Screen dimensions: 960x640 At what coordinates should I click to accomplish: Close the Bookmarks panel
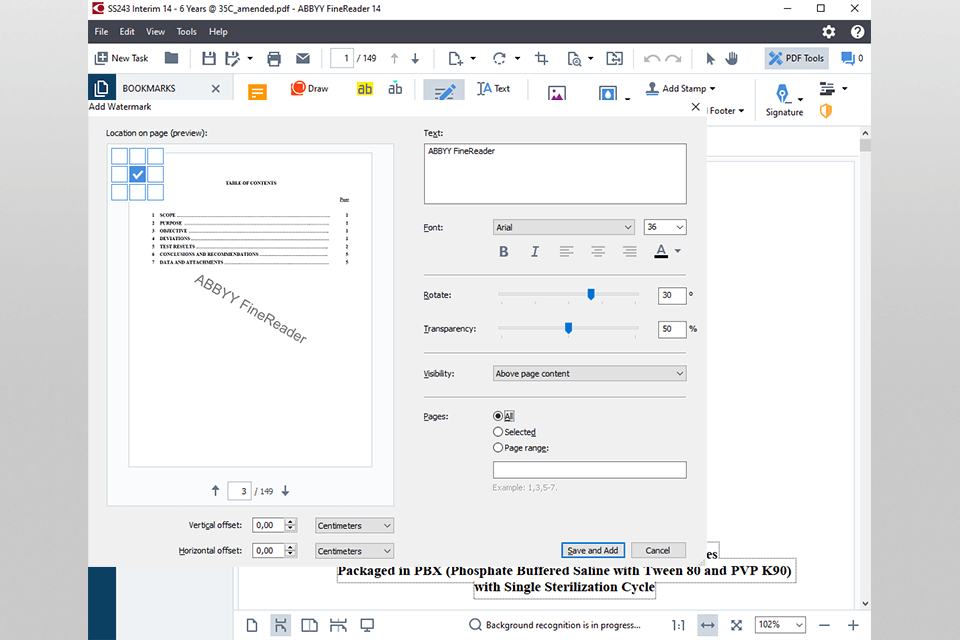click(x=216, y=89)
